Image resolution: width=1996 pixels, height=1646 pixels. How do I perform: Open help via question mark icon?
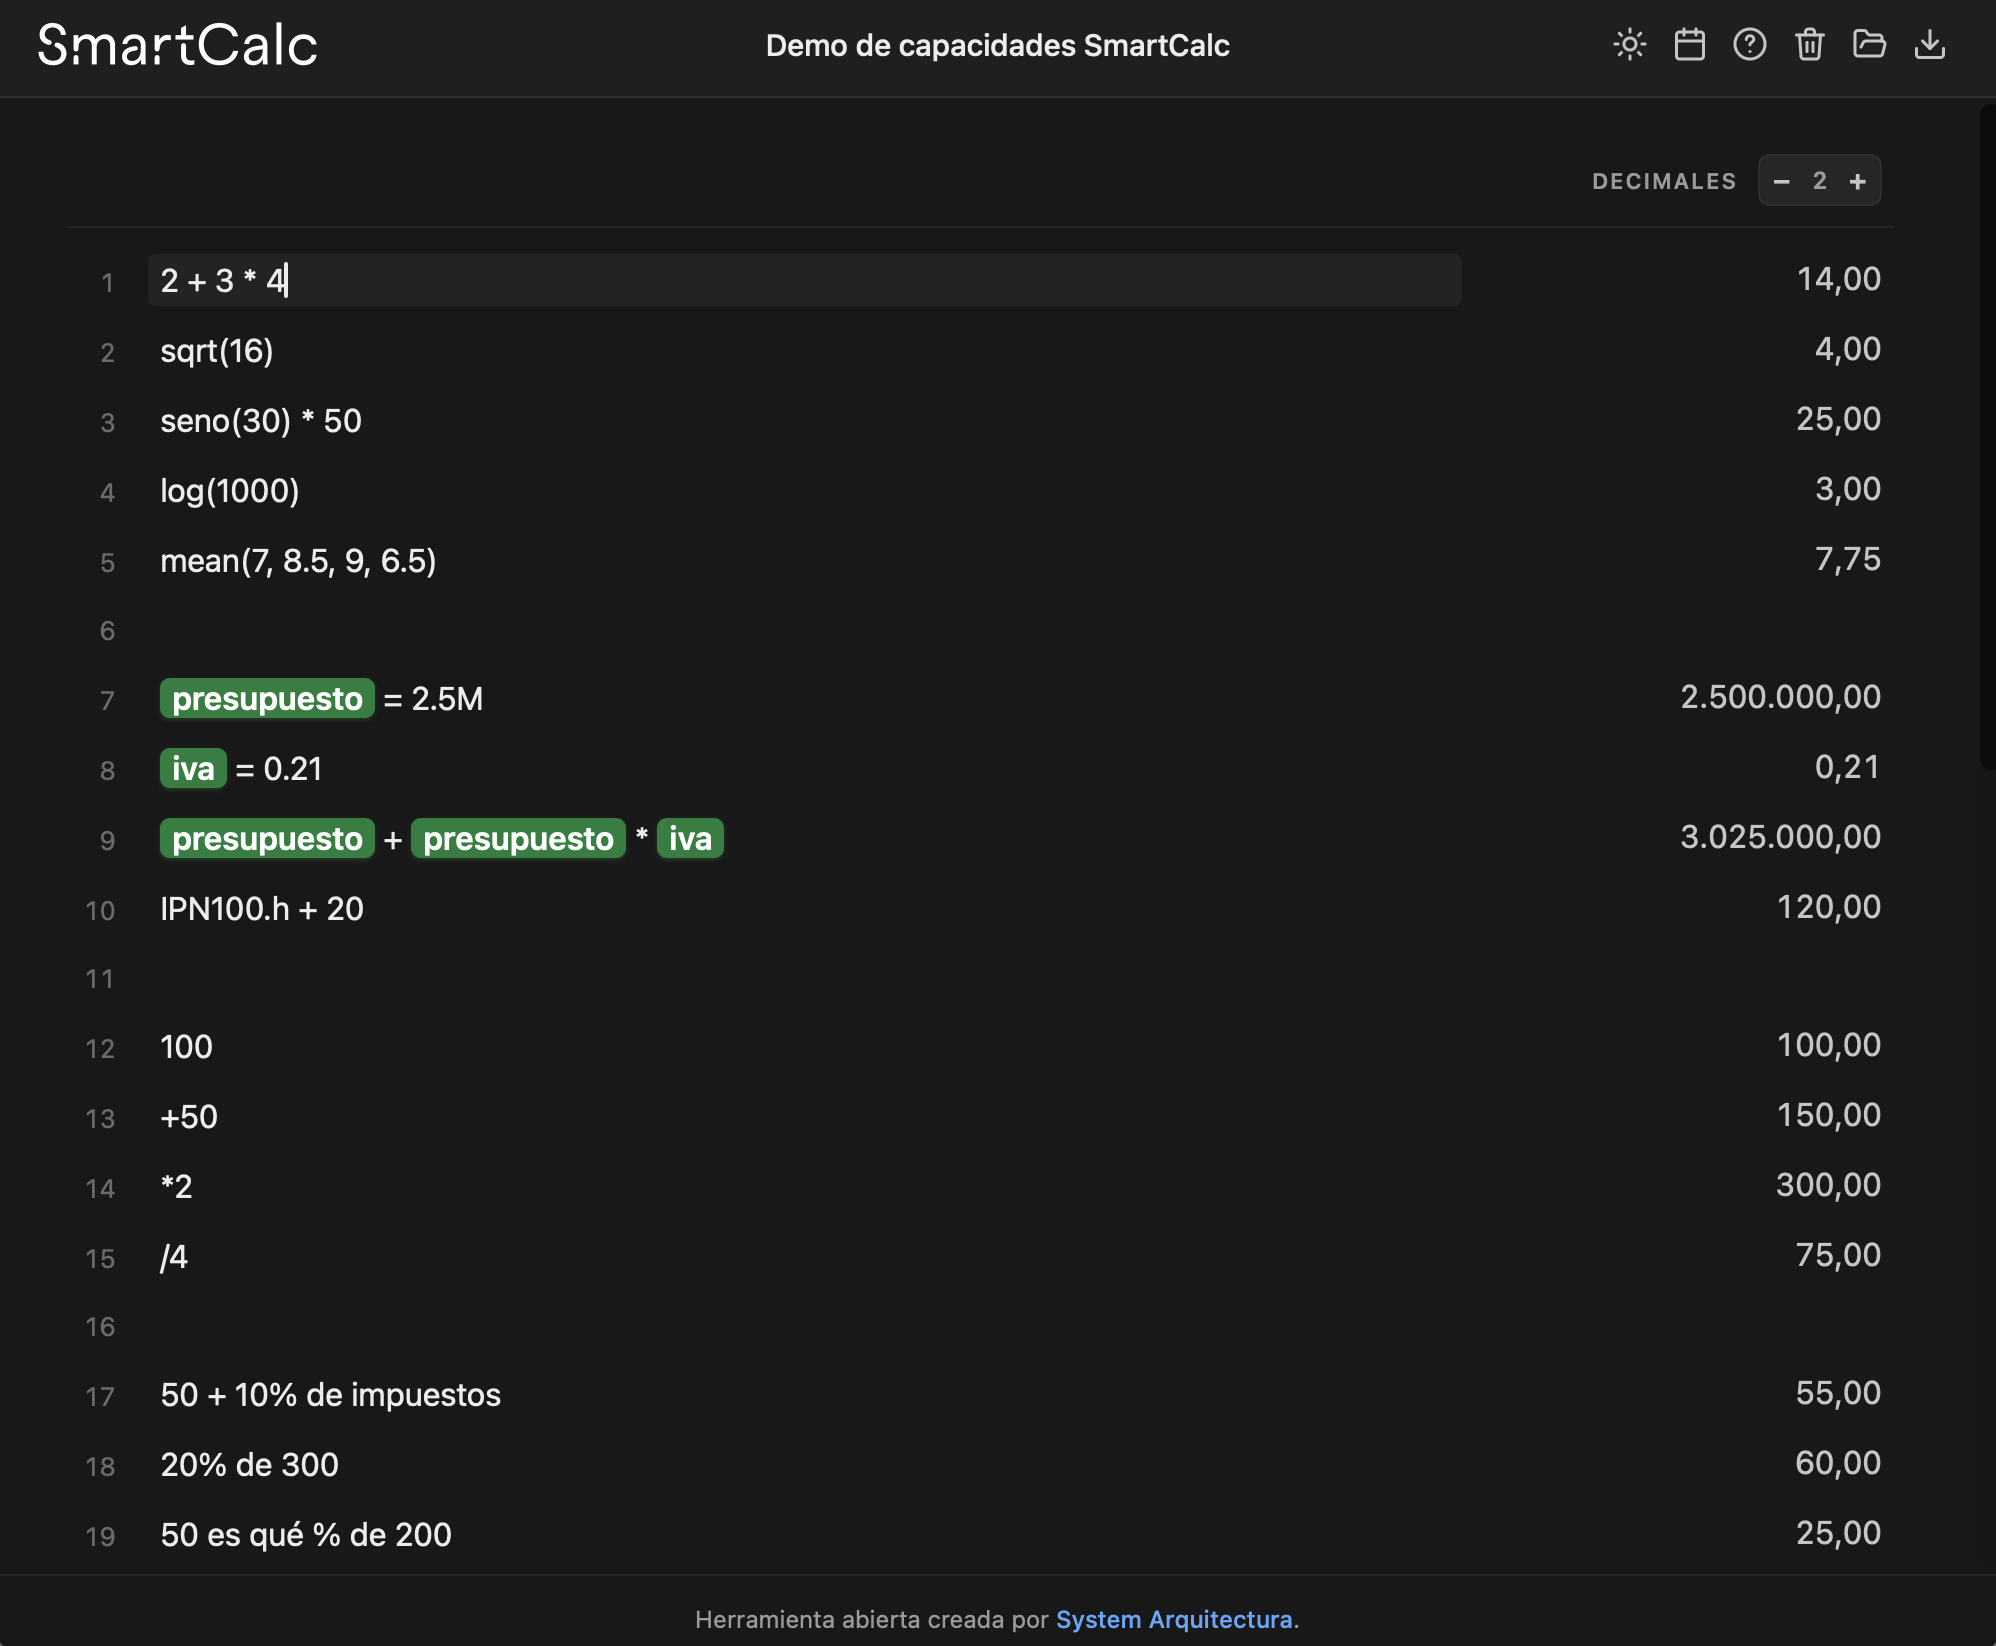pyautogui.click(x=1749, y=45)
